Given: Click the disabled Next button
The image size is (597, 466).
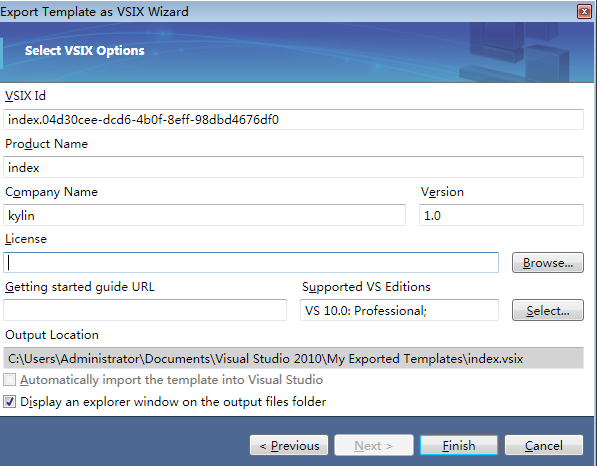Looking at the screenshot, I should click(x=374, y=445).
